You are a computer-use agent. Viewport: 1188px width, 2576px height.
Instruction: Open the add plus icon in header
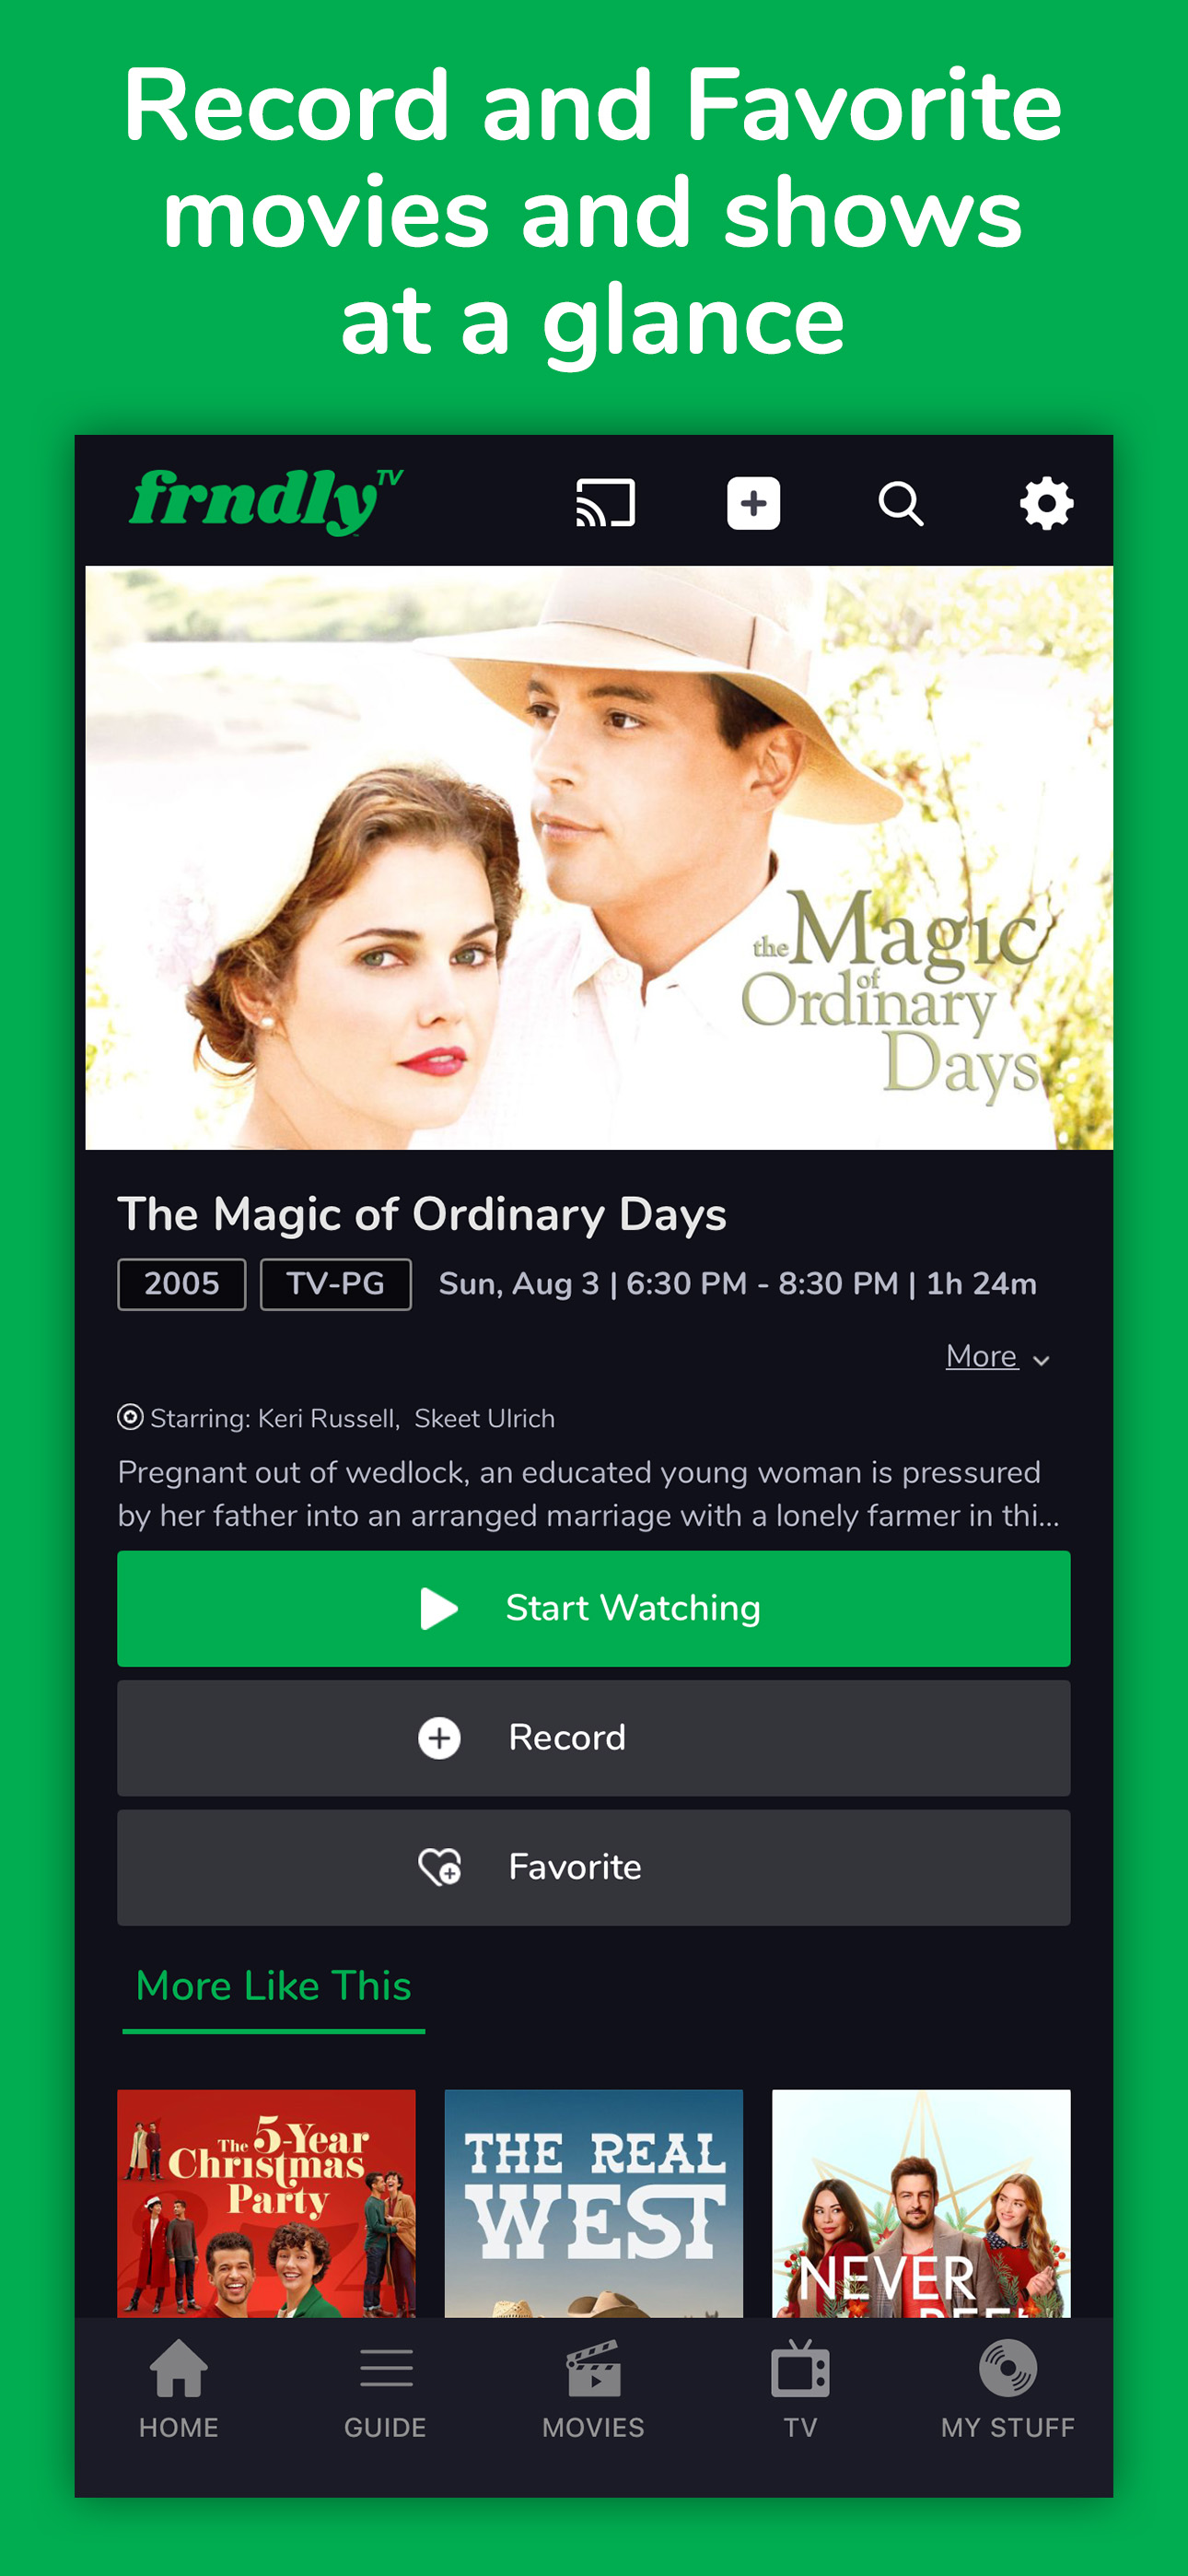click(753, 503)
